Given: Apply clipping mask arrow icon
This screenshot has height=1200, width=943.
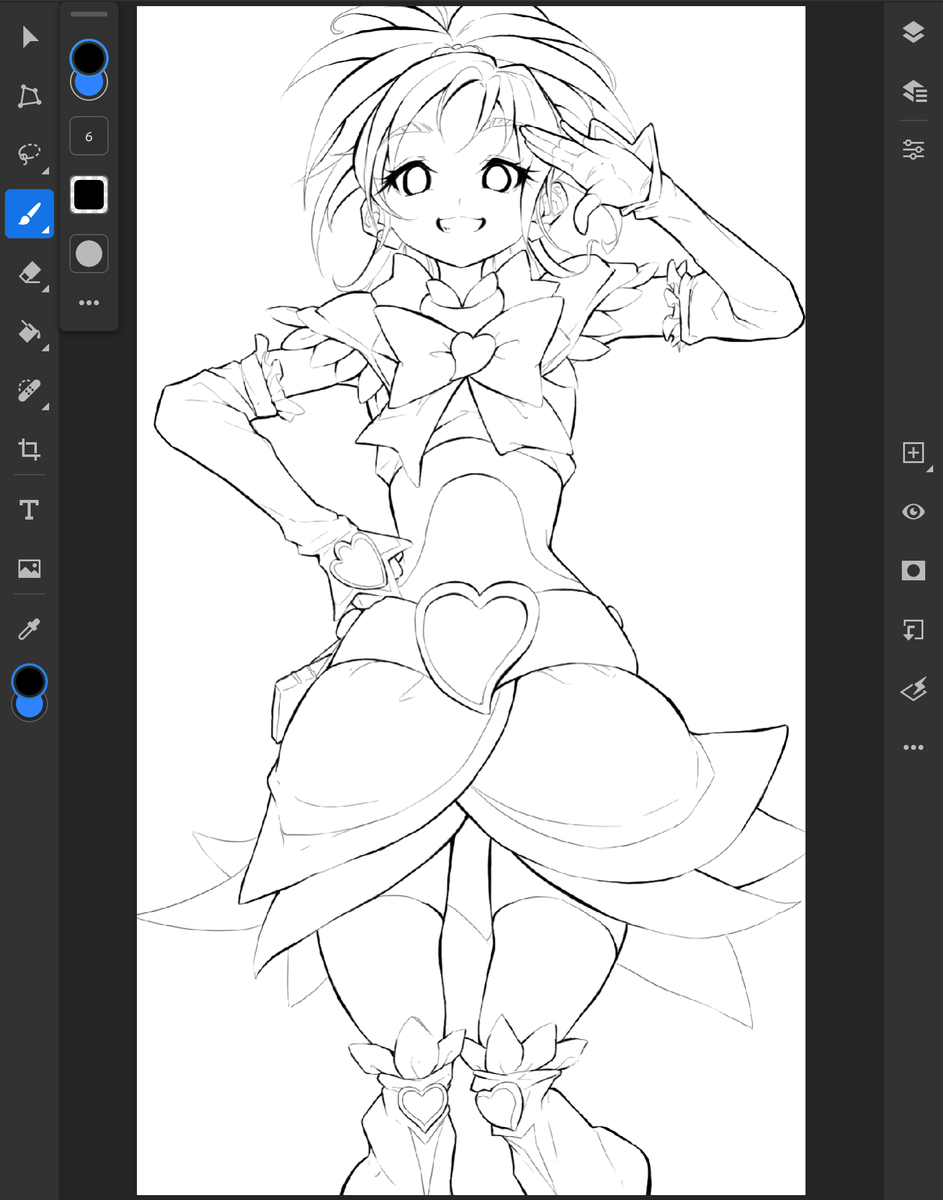Looking at the screenshot, I should tap(913, 629).
